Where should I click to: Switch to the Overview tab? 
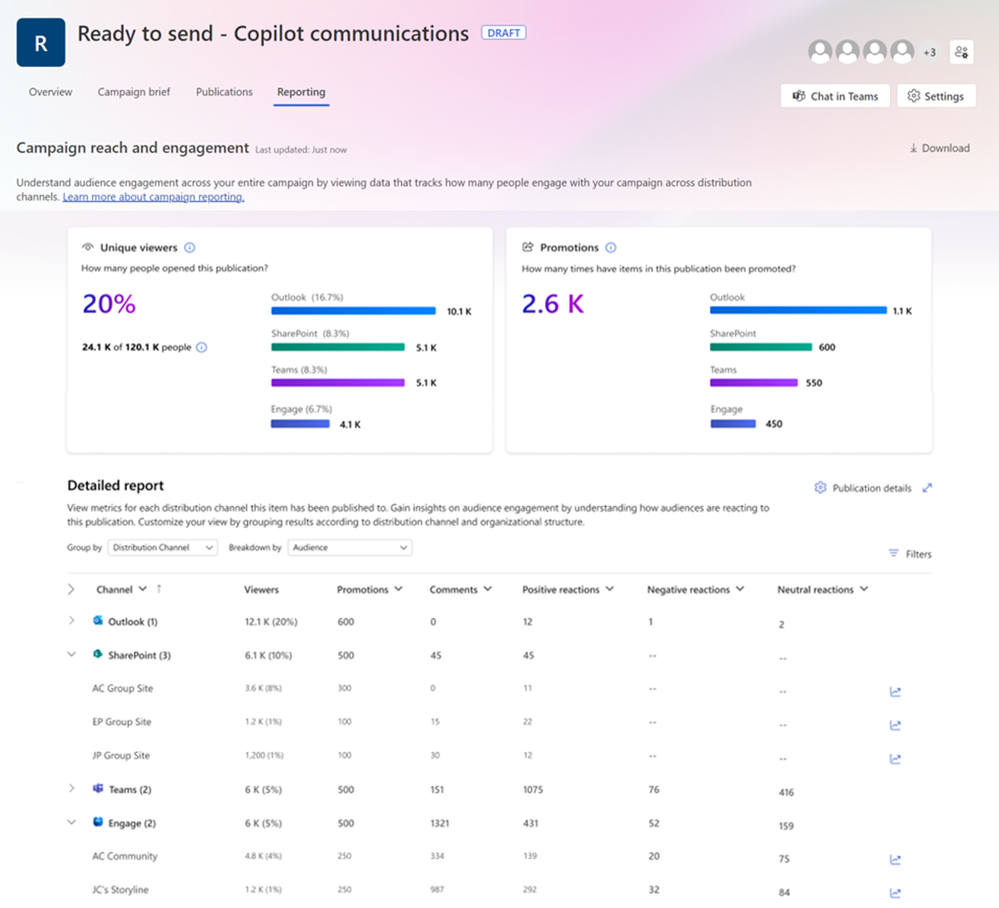(x=50, y=92)
